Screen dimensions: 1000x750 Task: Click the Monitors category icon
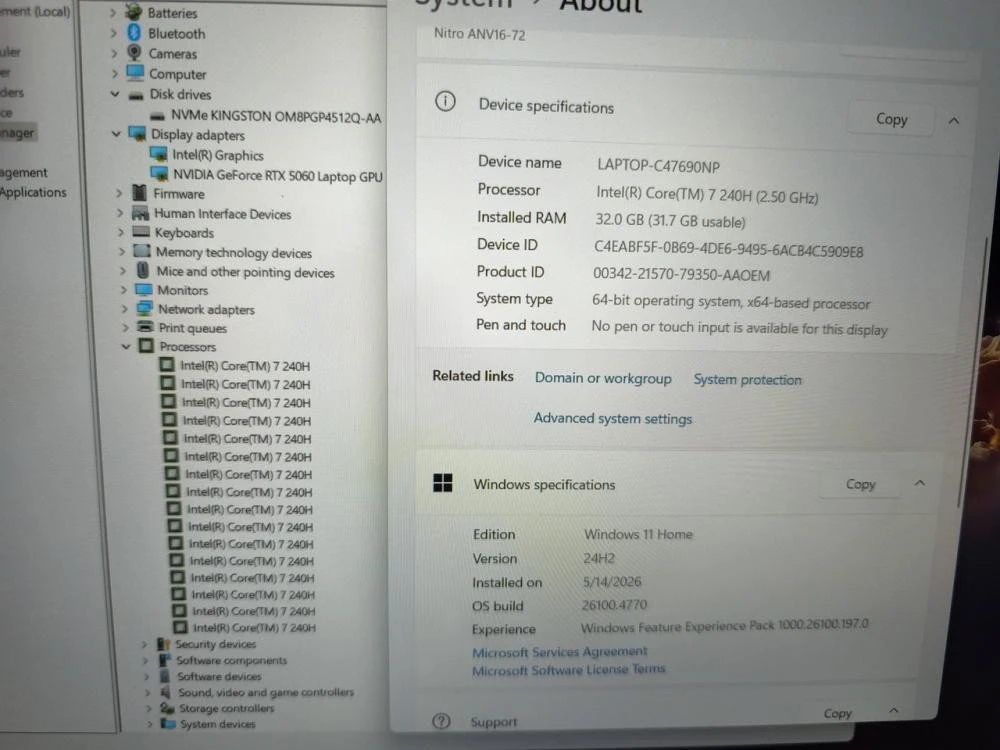(144, 290)
